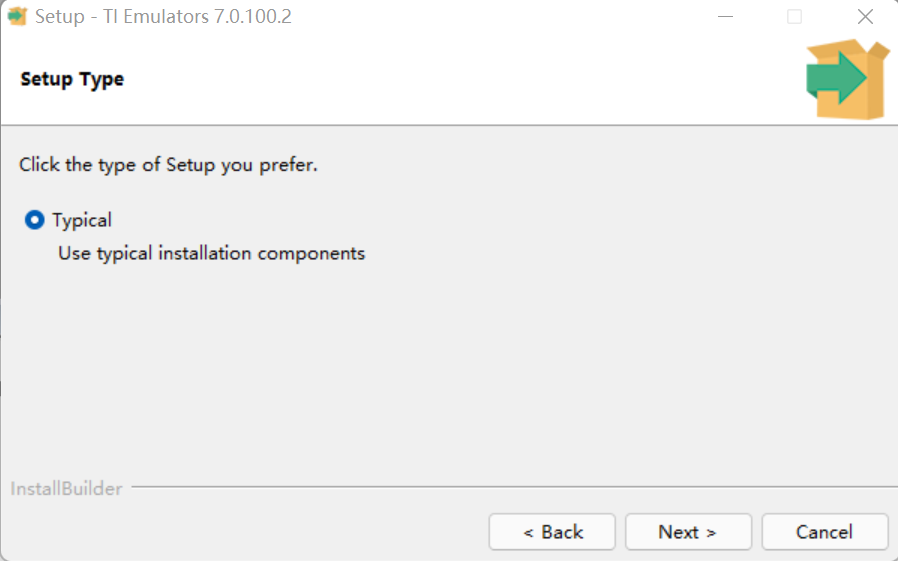Click the separator line beside InstallBuilder
Viewport: 898px width, 561px height.
(514, 487)
